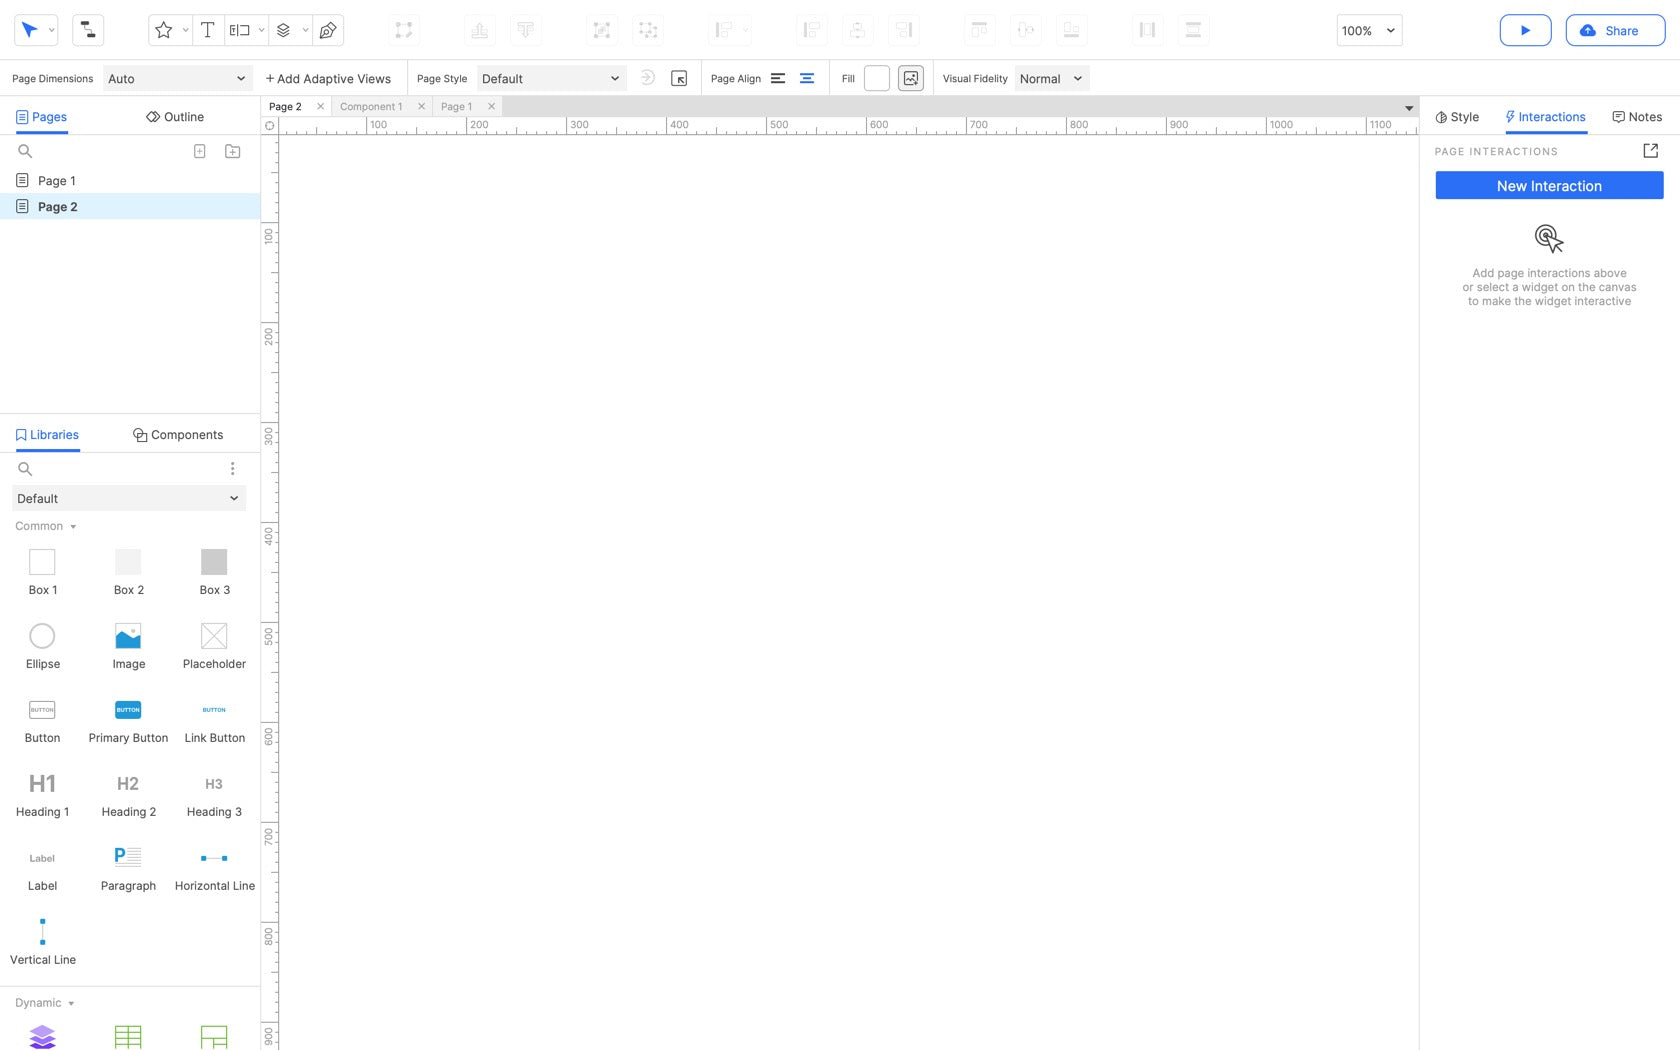Switch to the Components tab
The image size is (1680, 1050).
(178, 435)
